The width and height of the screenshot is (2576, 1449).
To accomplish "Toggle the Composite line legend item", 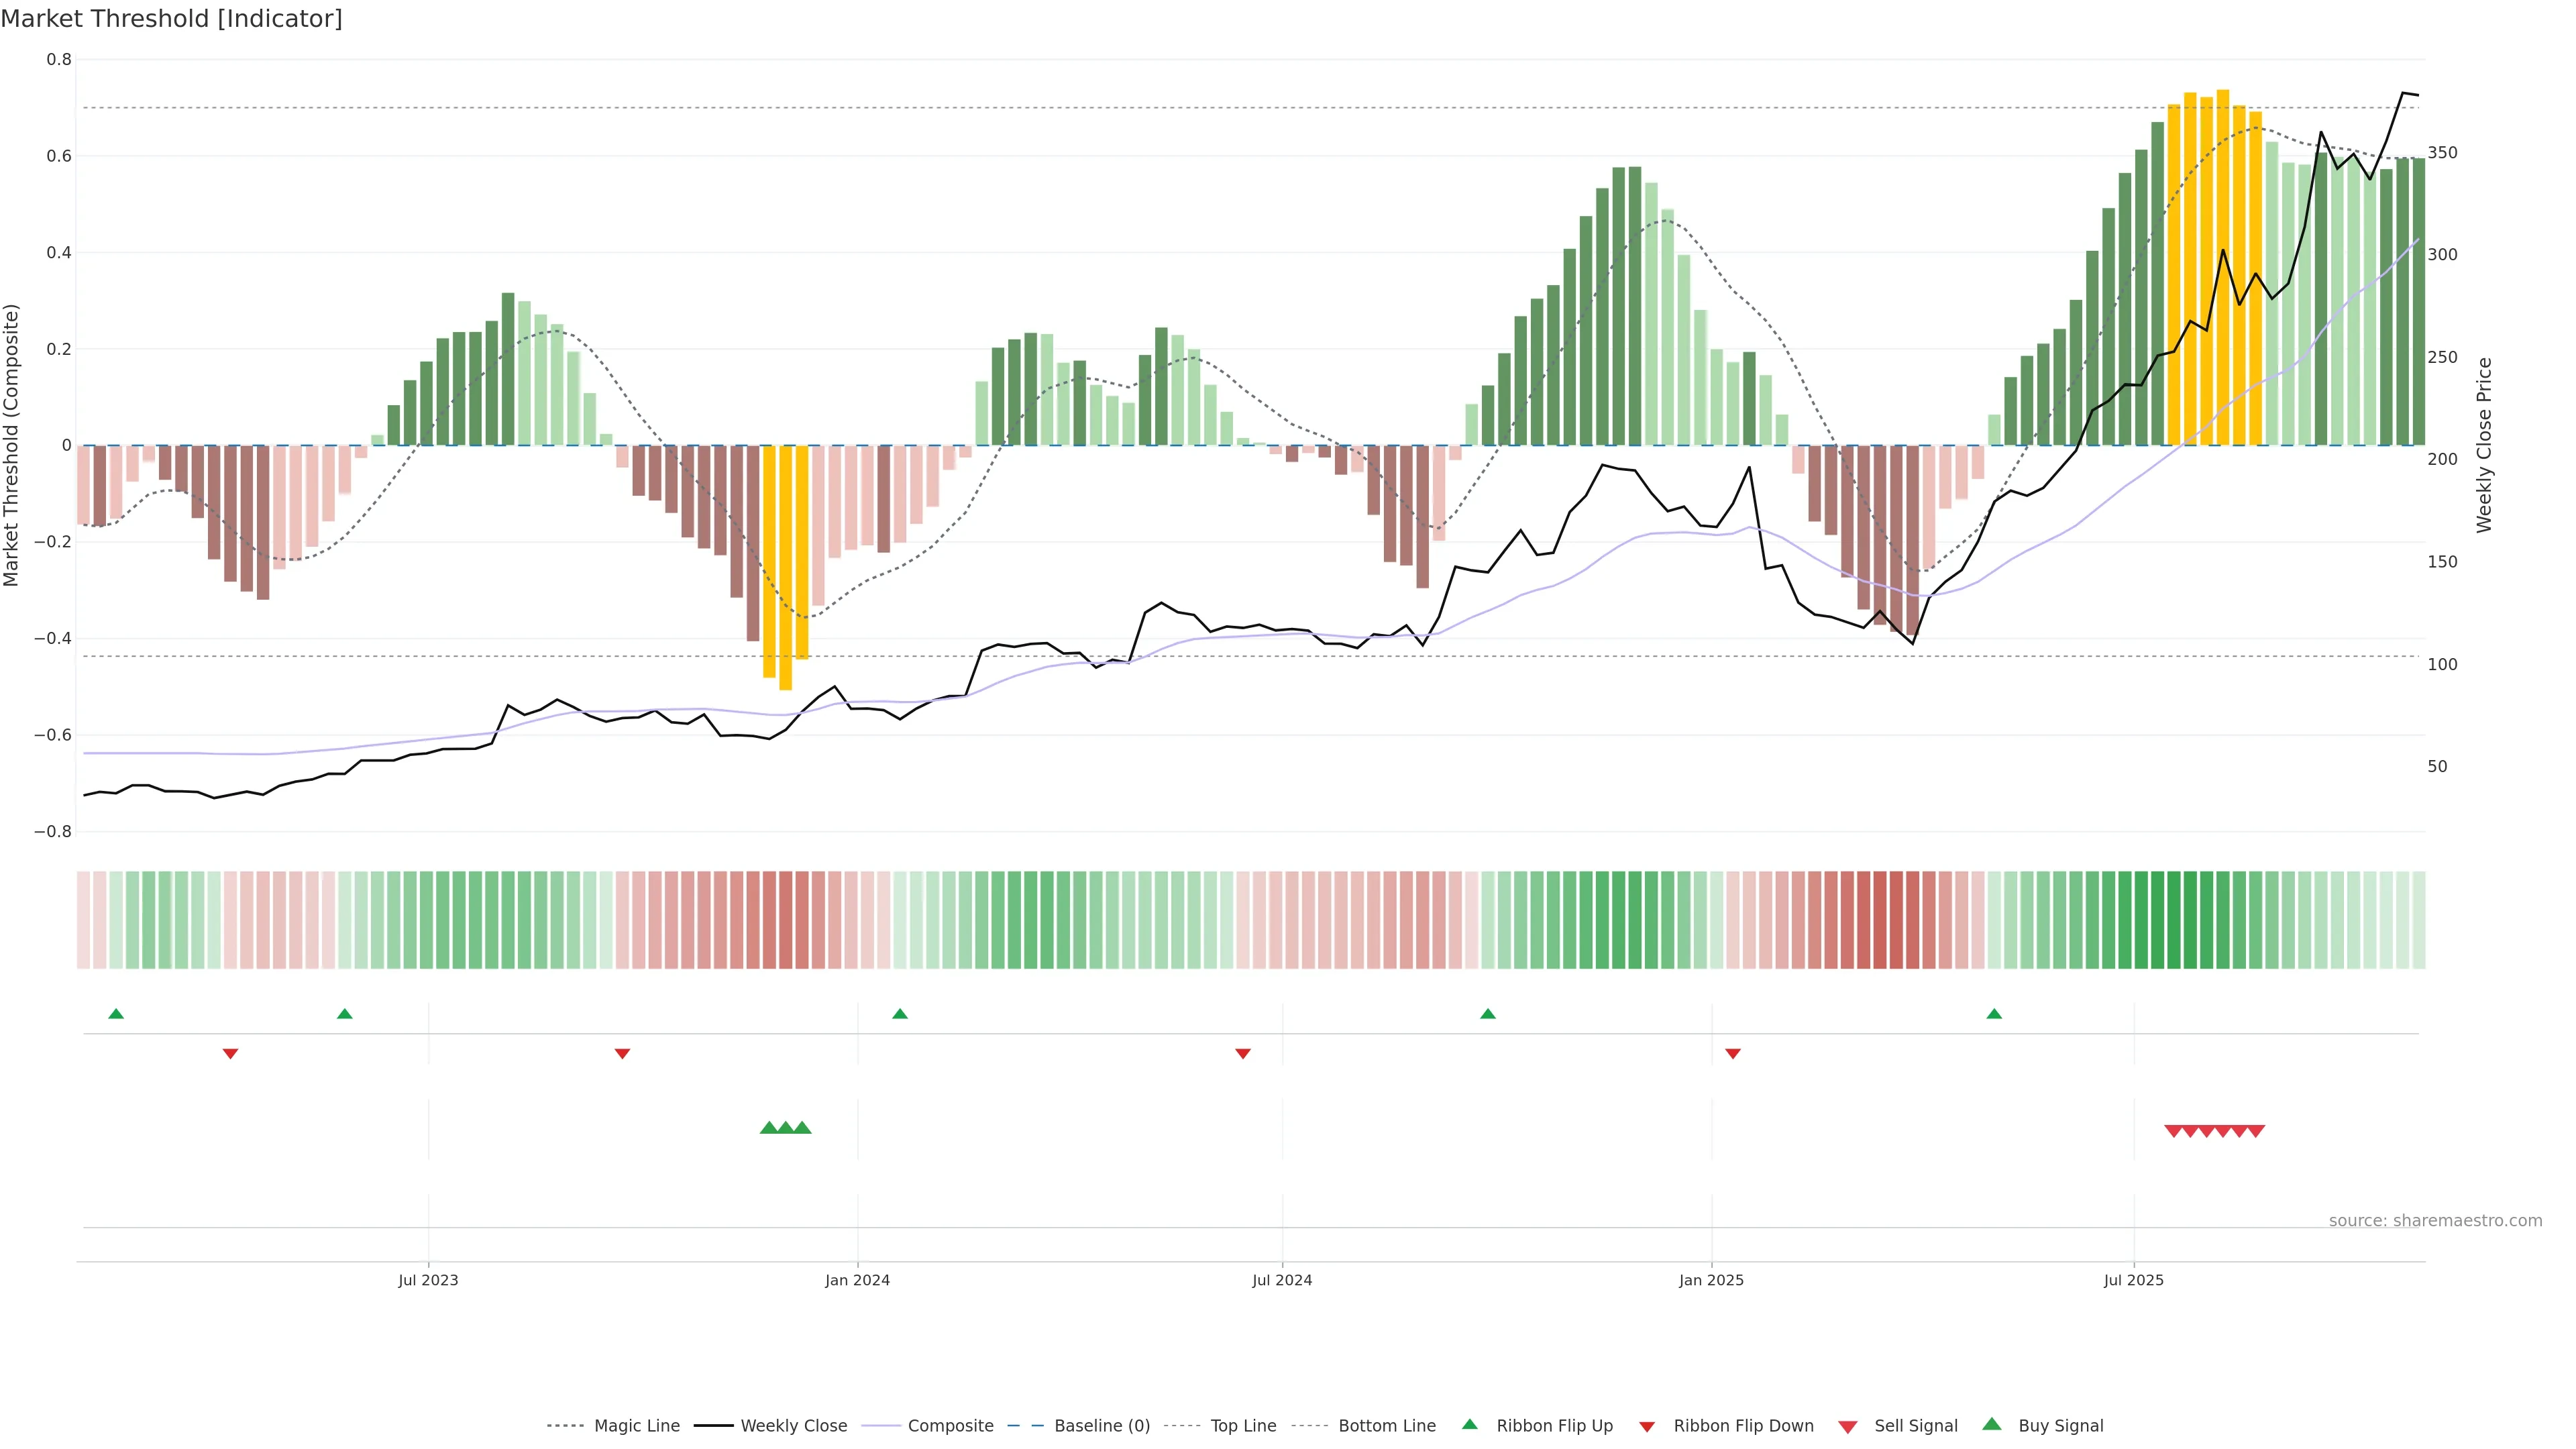I will click(950, 1426).
